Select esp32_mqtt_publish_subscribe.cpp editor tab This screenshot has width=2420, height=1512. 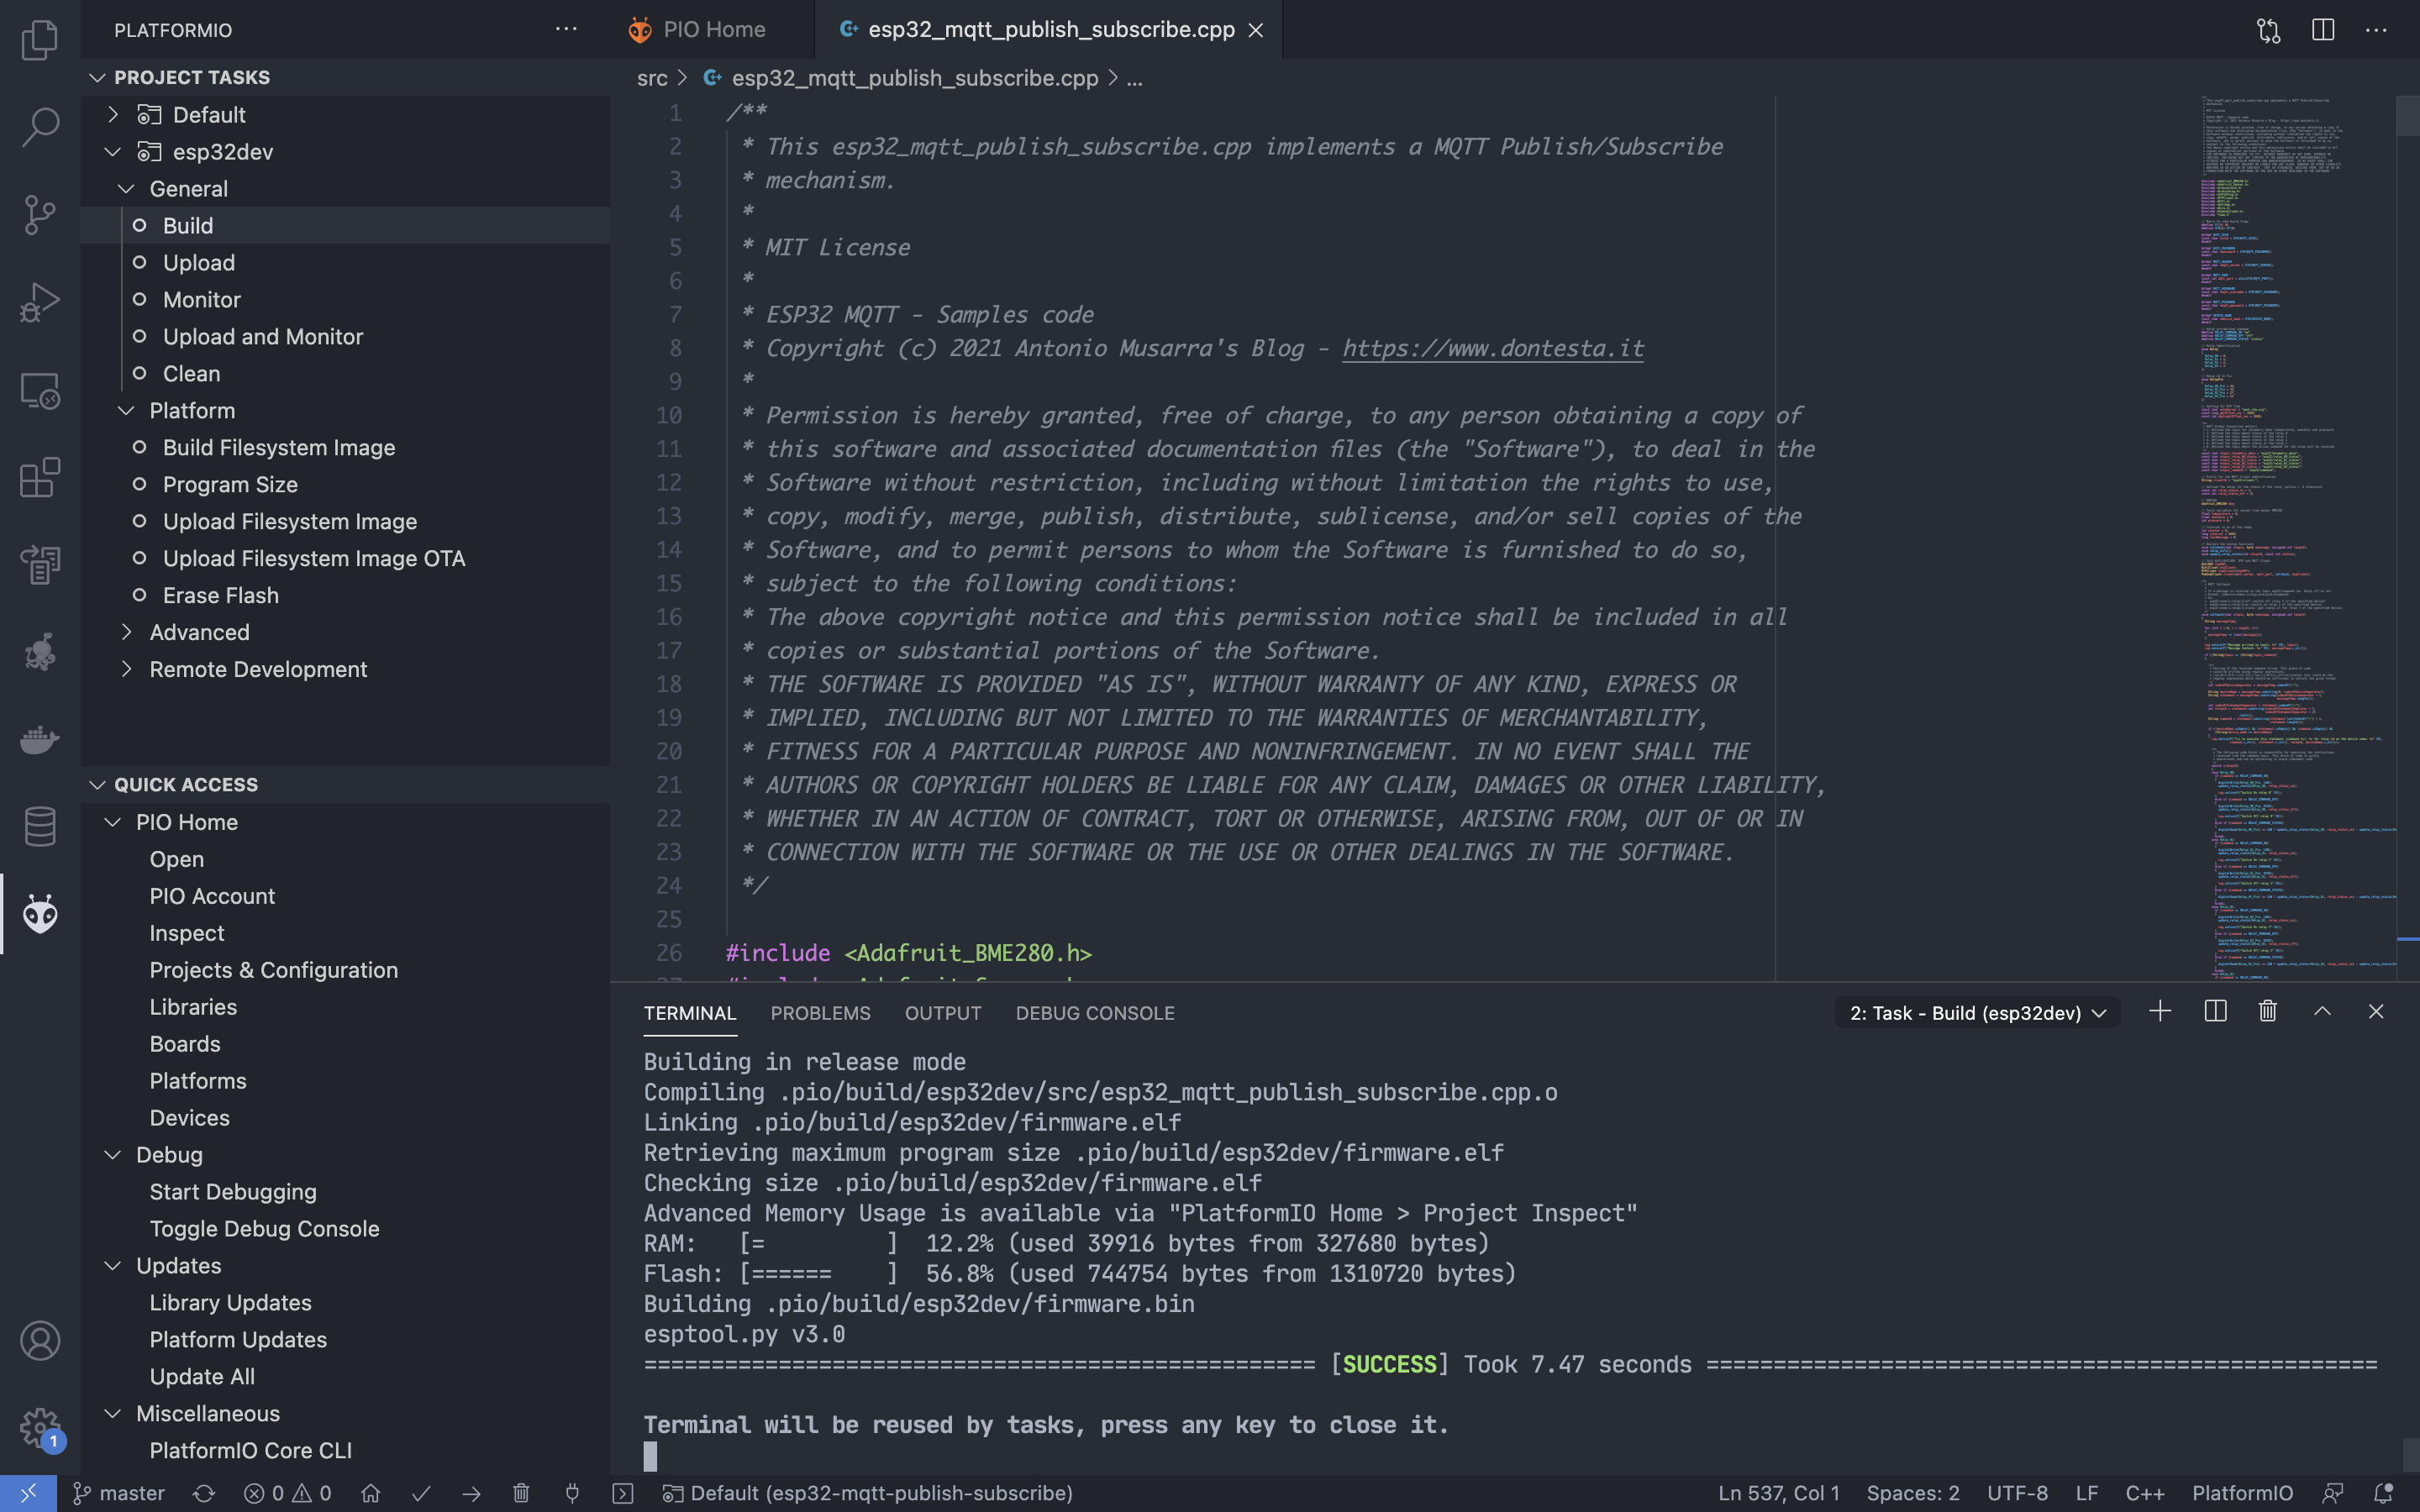click(1048, 30)
